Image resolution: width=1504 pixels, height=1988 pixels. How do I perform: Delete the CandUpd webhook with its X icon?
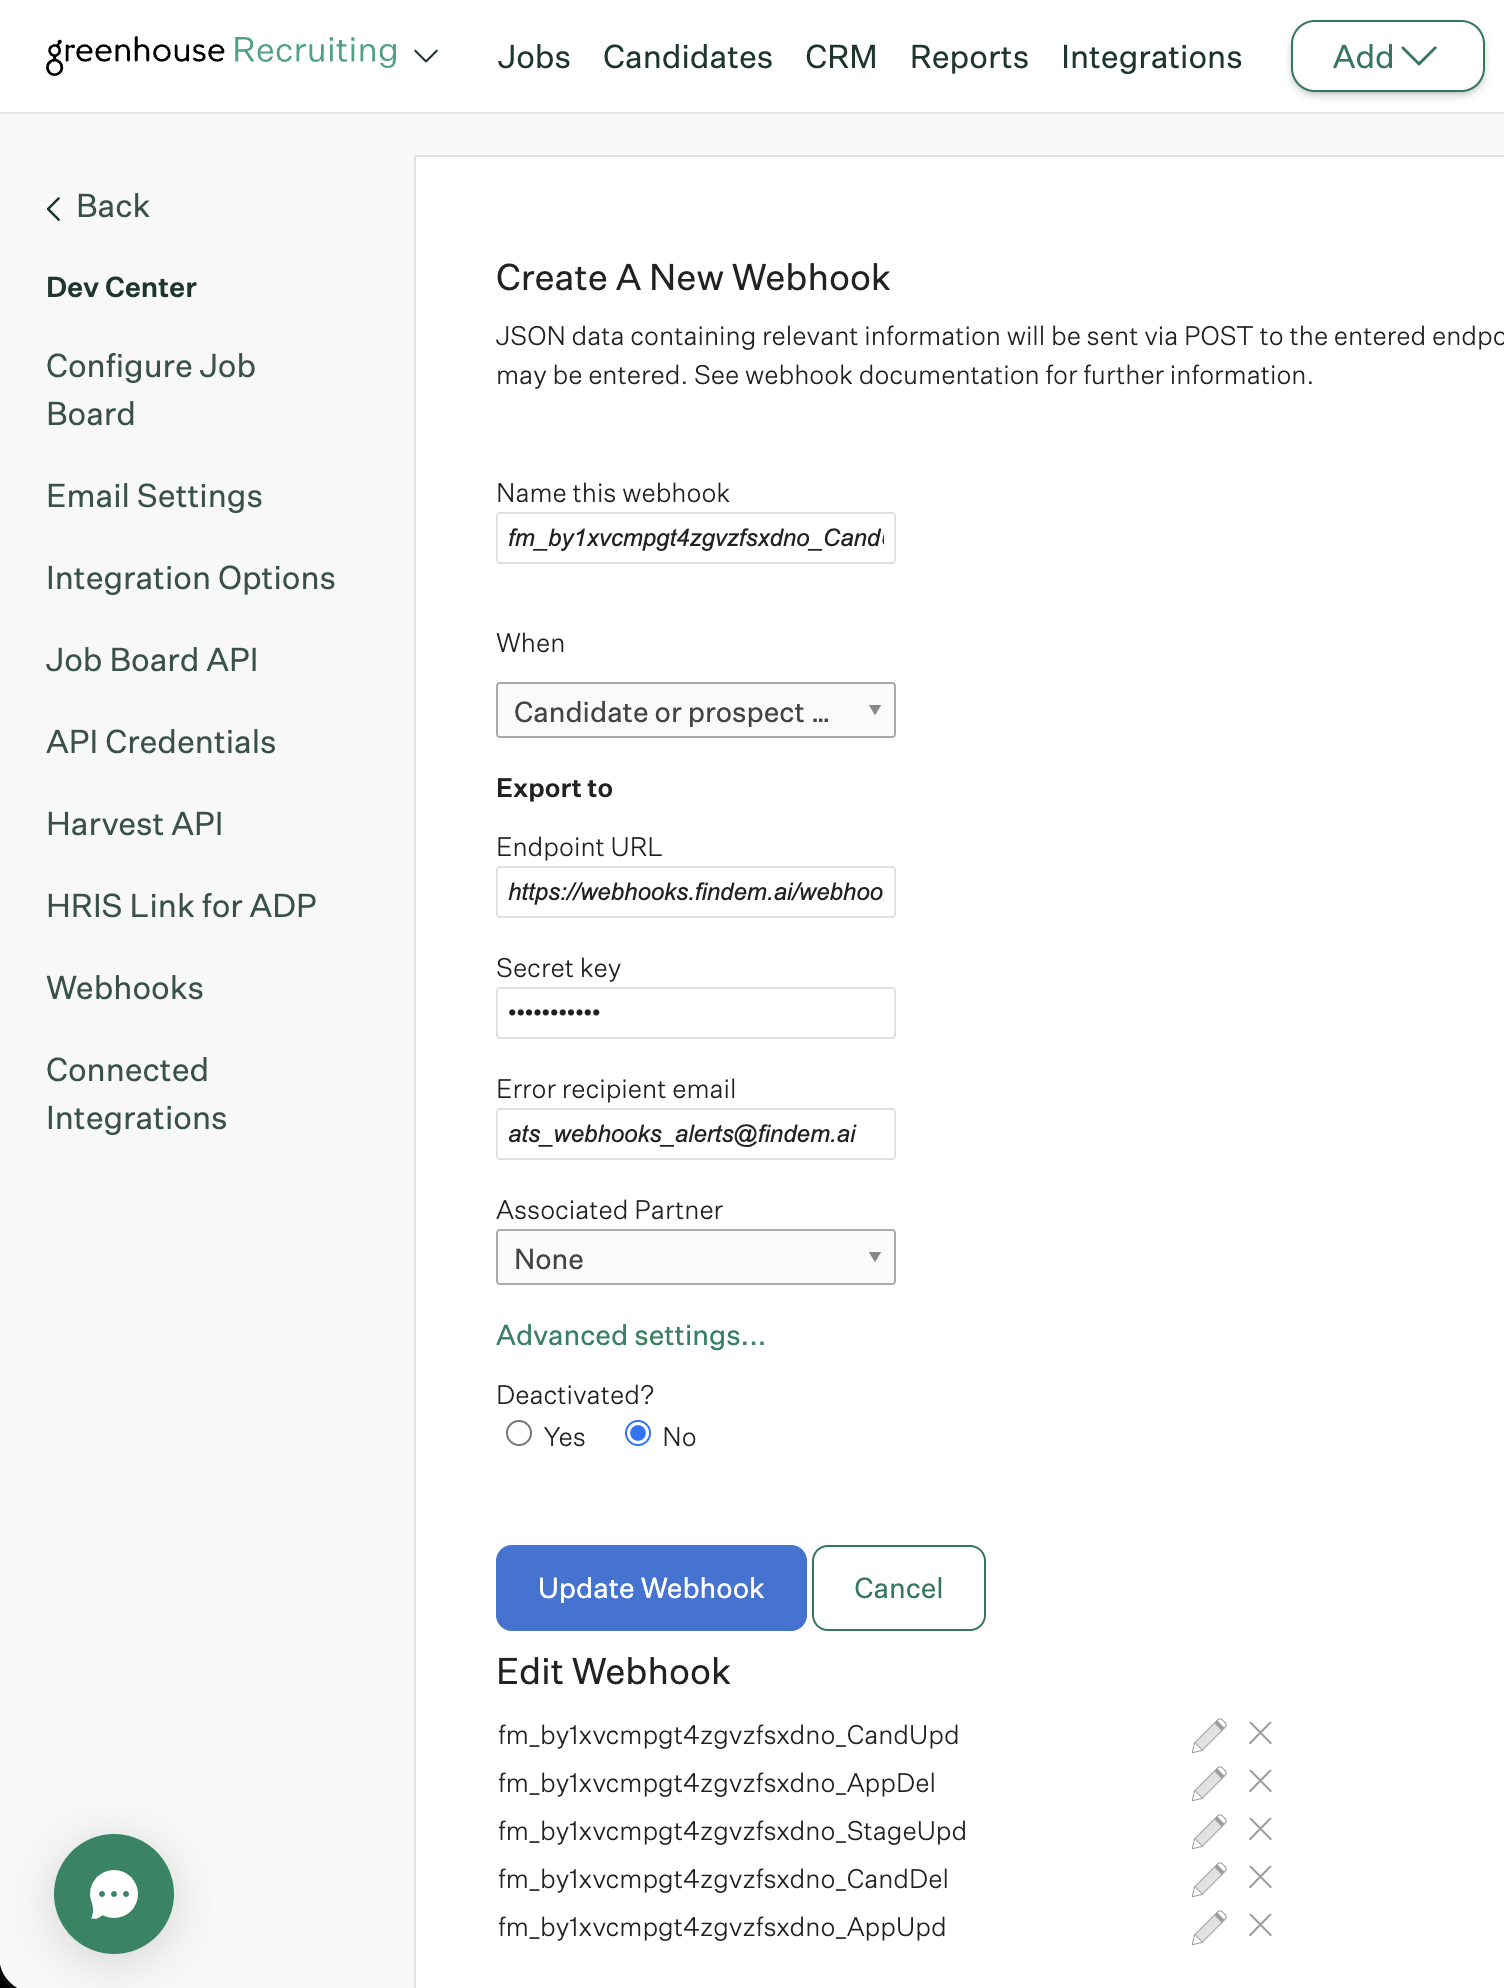[1260, 1733]
